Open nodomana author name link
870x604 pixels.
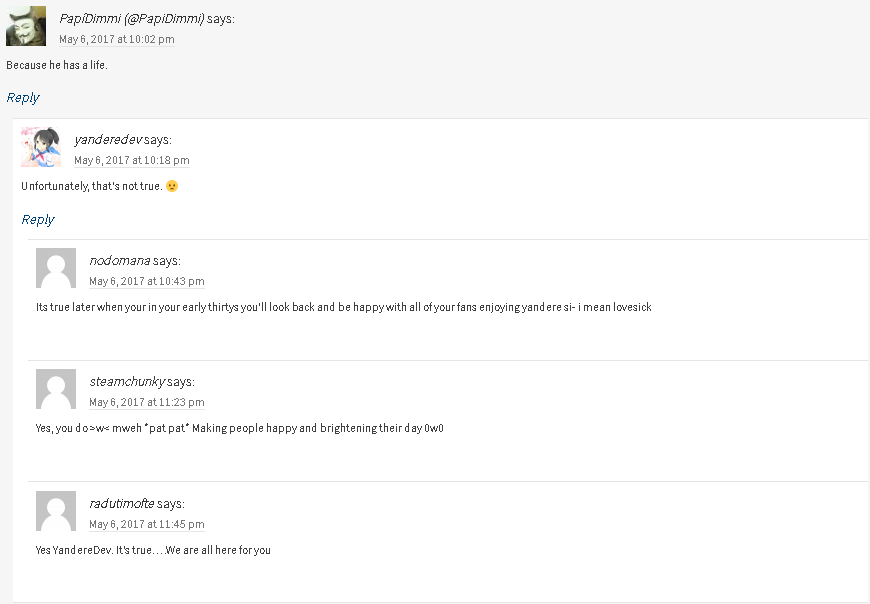point(120,261)
